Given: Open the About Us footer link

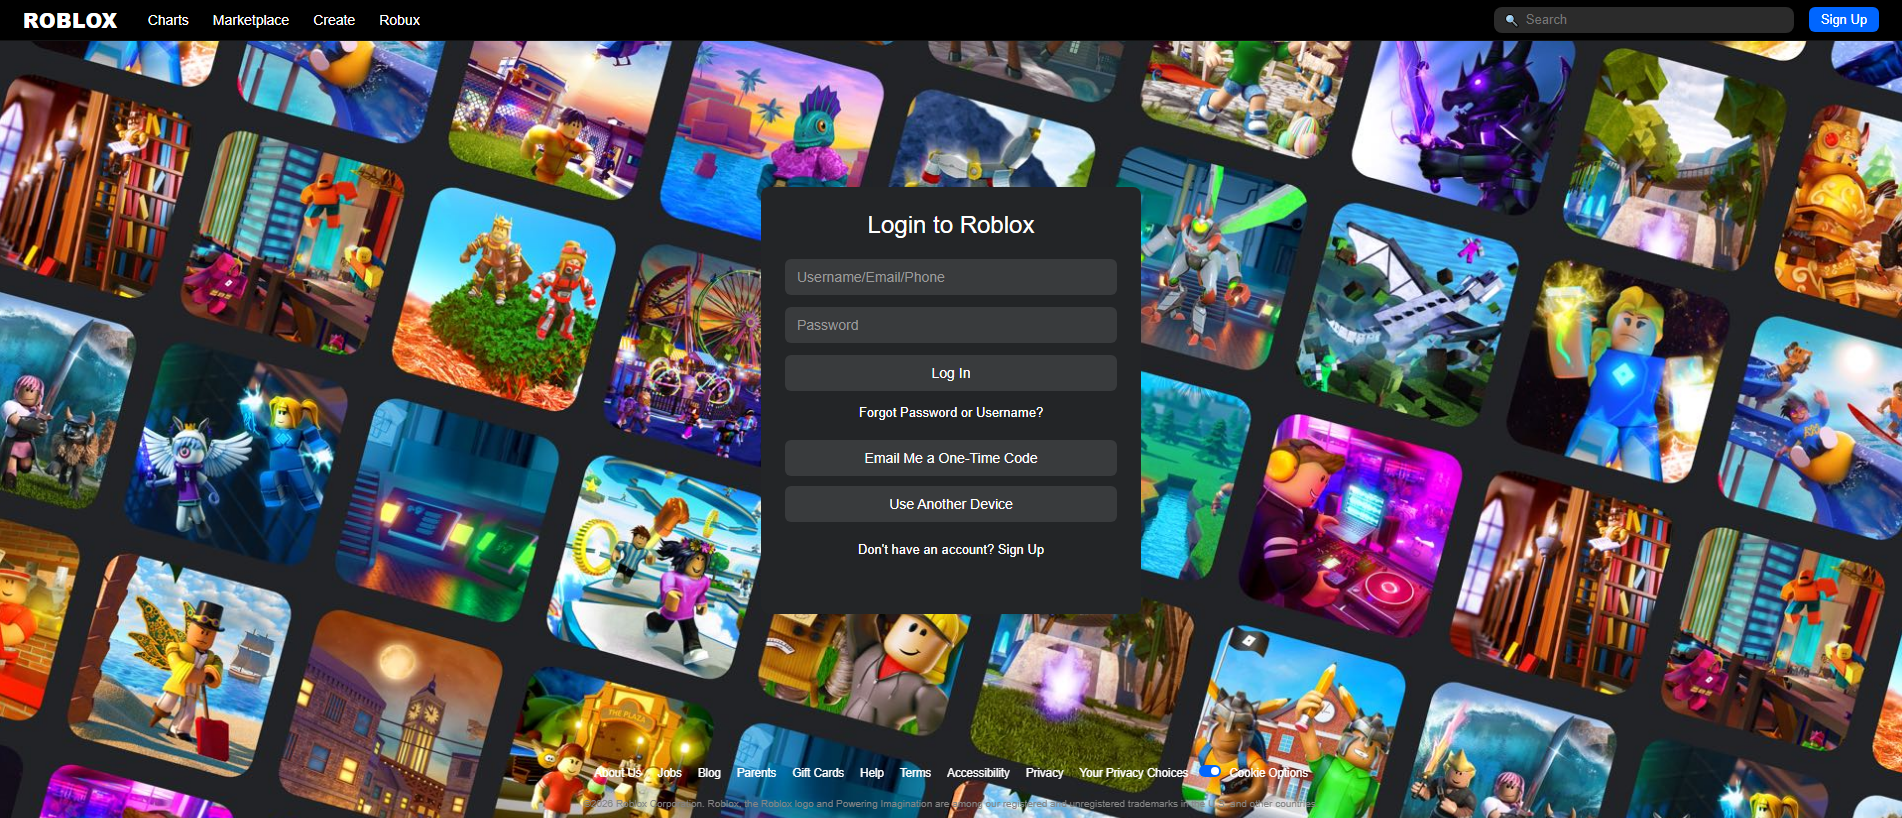Looking at the screenshot, I should pos(617,773).
